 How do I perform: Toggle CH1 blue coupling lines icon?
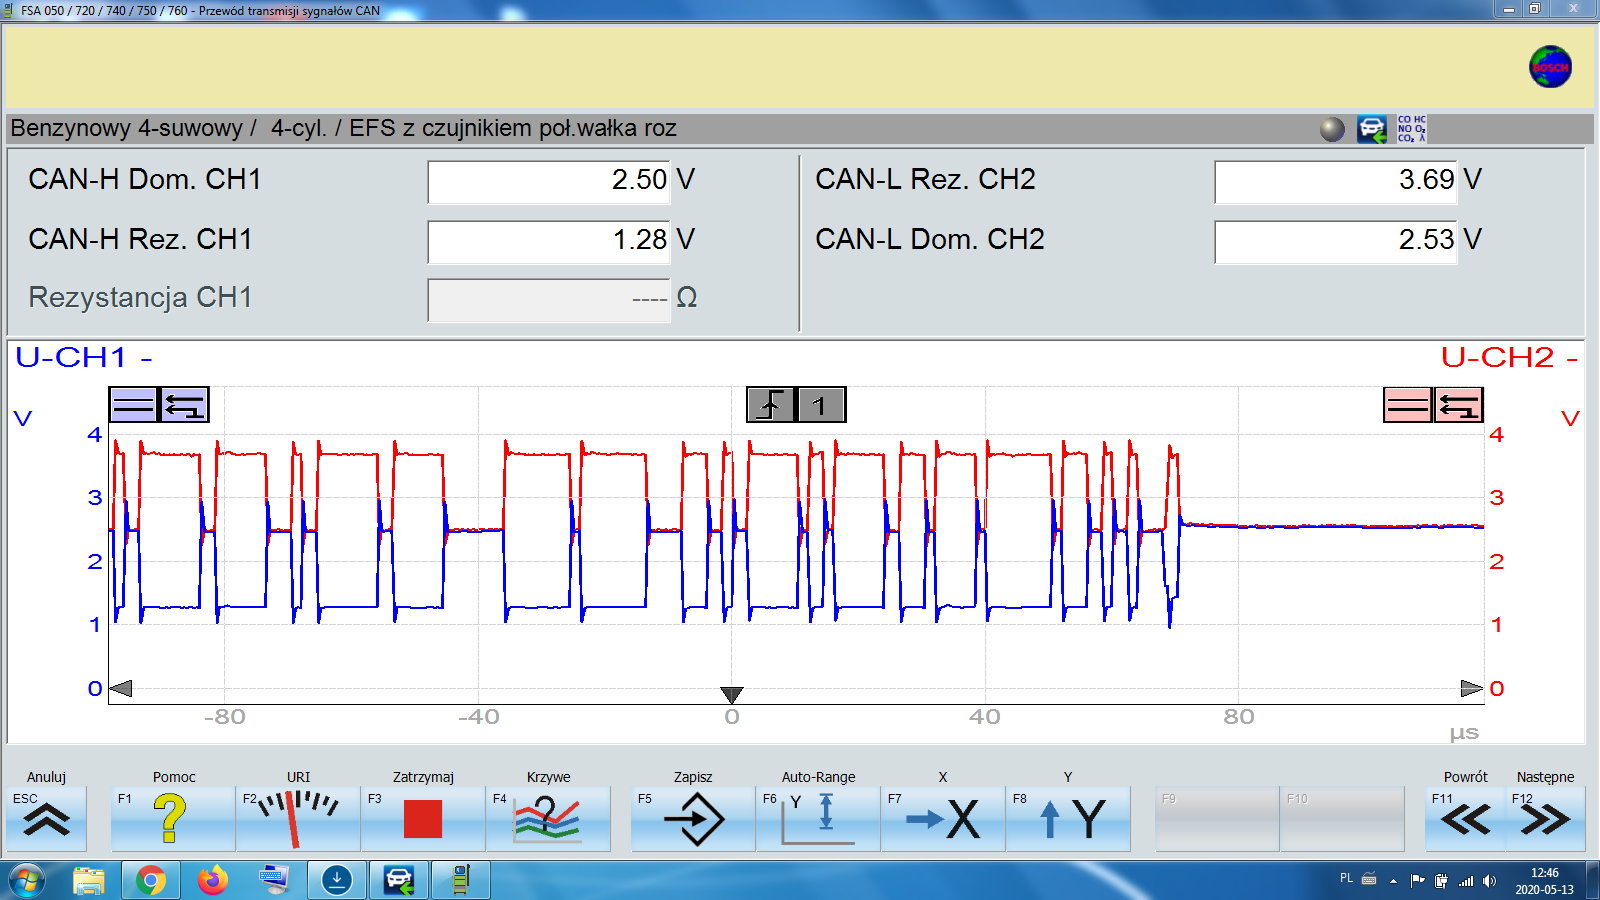pos(133,405)
